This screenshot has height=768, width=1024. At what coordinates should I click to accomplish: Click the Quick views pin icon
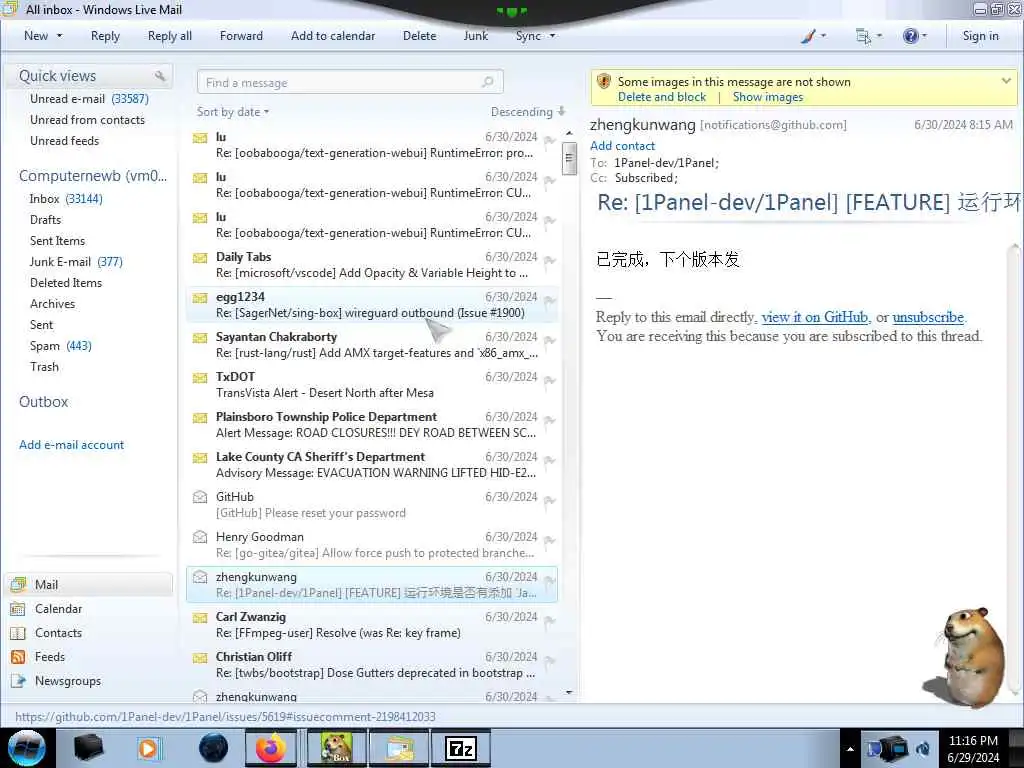coord(160,76)
